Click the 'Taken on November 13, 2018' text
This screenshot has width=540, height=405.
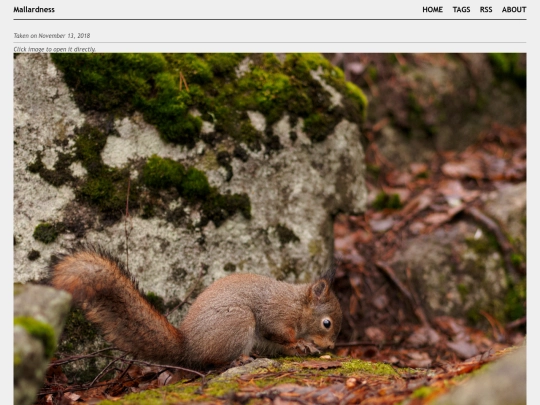coord(52,36)
